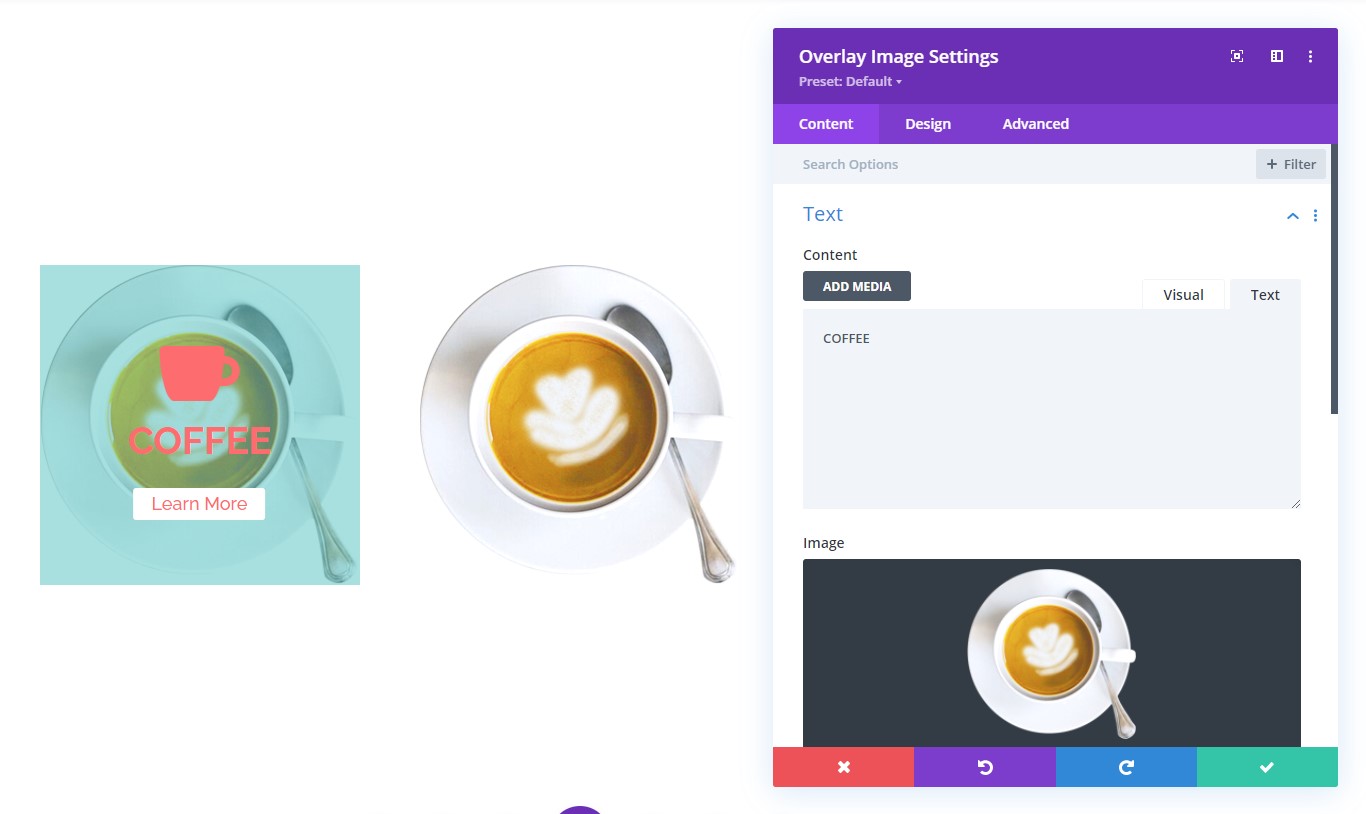Click the blue redo arrow button
The width and height of the screenshot is (1366, 814).
coord(1126,767)
